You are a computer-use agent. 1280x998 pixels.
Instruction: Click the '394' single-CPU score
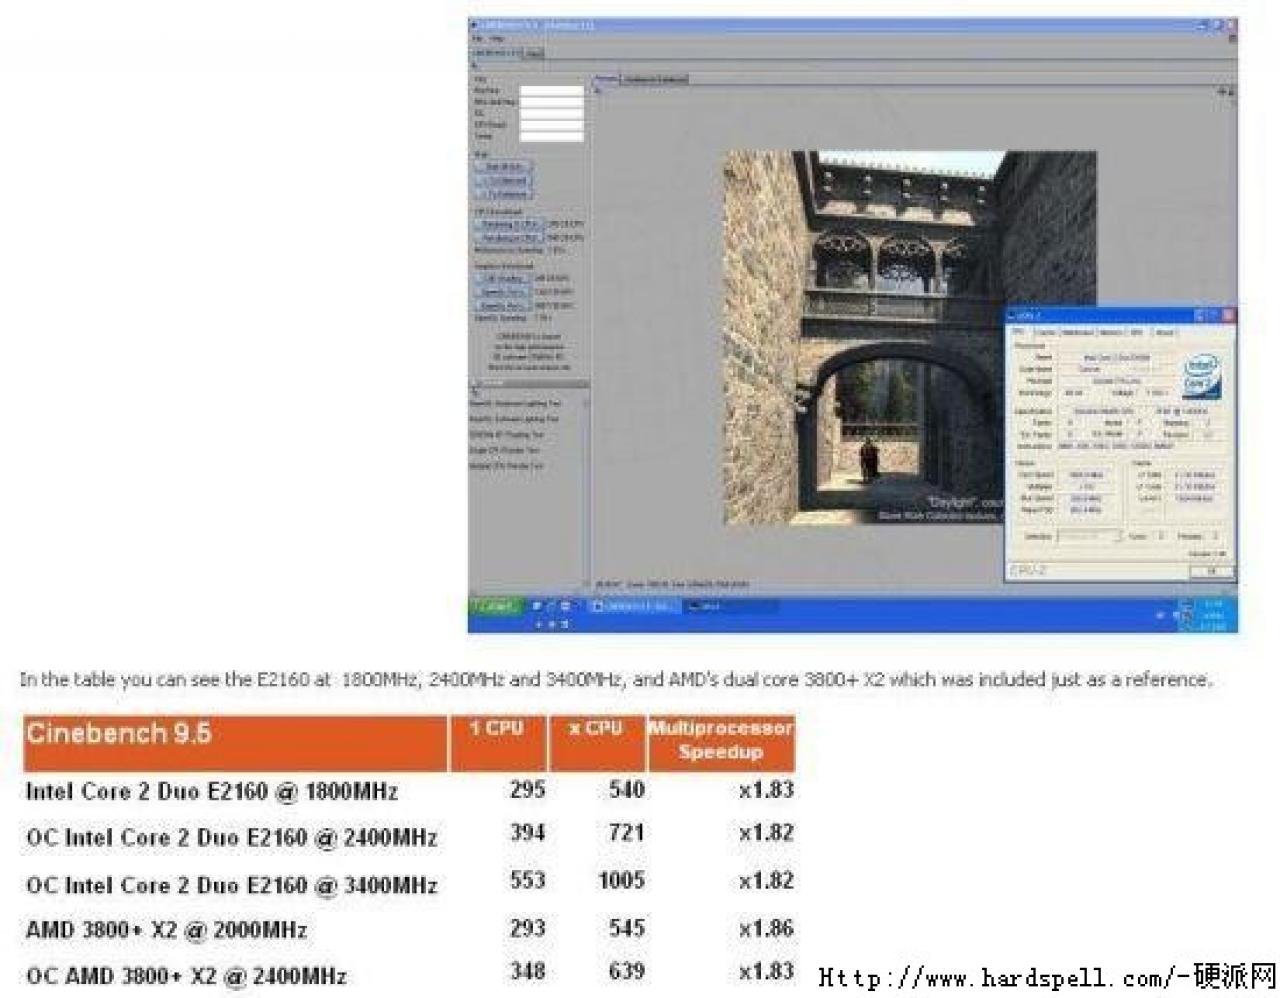point(527,833)
